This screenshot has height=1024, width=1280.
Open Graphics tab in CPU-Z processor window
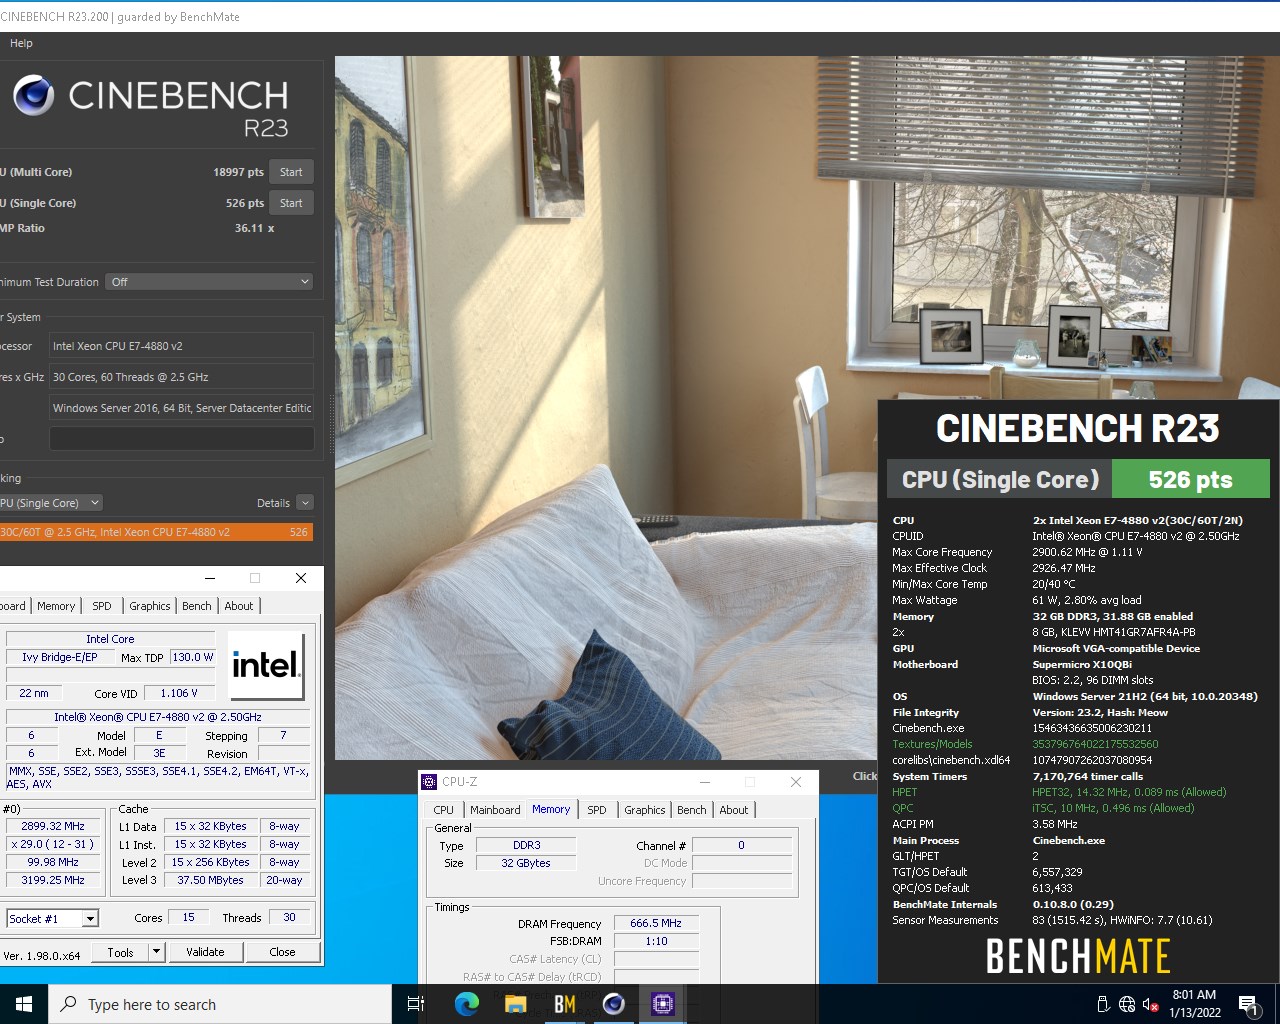click(x=150, y=606)
